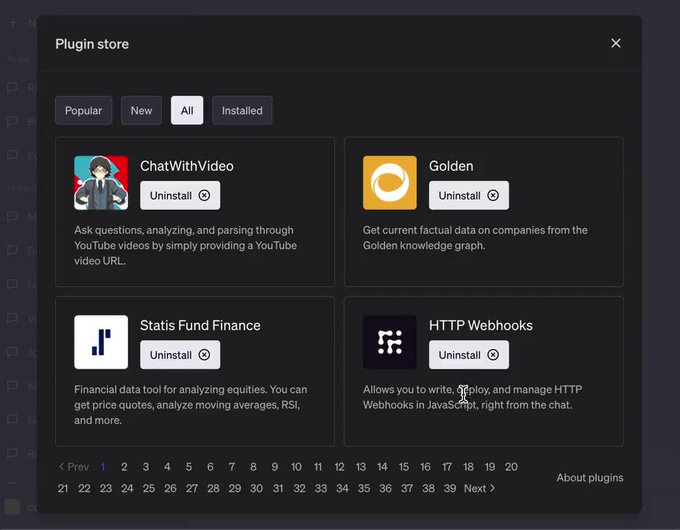
Task: Click the ChatWithVideo plugin title
Action: point(186,166)
